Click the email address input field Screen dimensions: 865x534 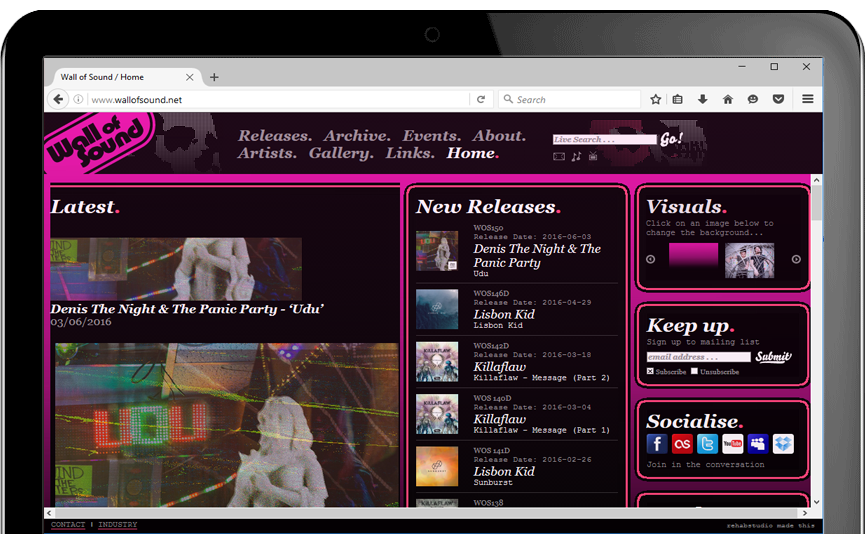point(698,357)
